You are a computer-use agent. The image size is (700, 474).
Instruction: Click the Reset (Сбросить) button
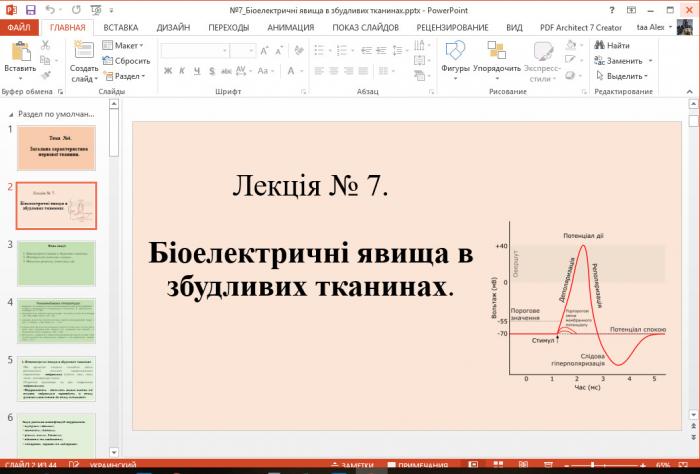(125, 60)
